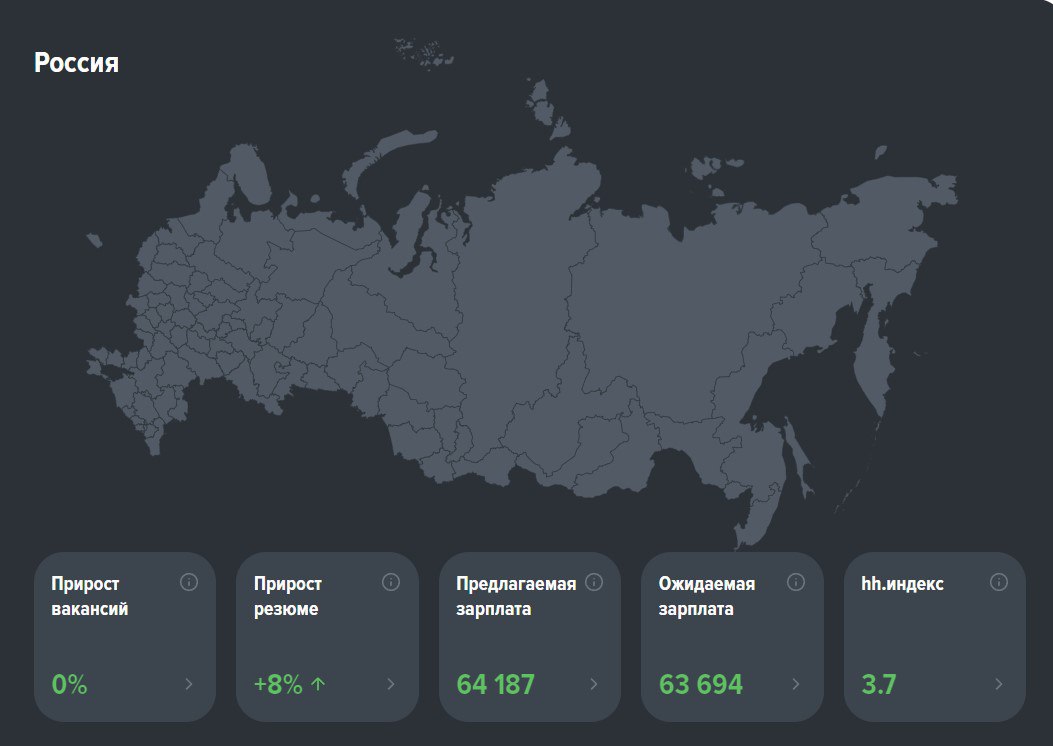Click info icon on Ожидаемая зарплата card

click(x=796, y=582)
